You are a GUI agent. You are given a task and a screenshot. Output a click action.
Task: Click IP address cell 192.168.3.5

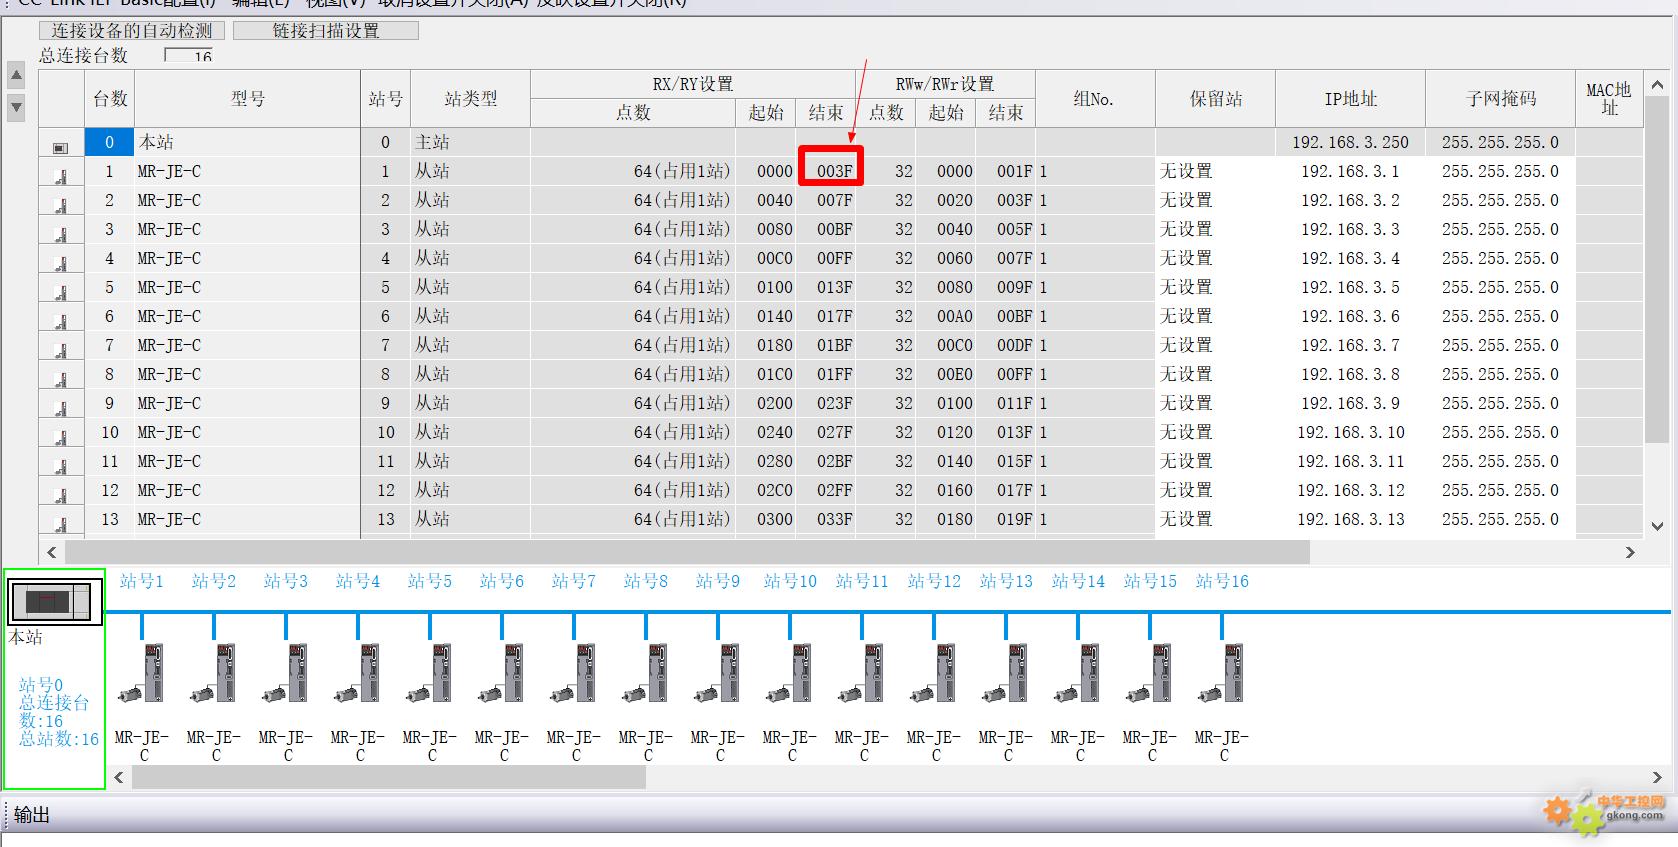pyautogui.click(x=1350, y=287)
